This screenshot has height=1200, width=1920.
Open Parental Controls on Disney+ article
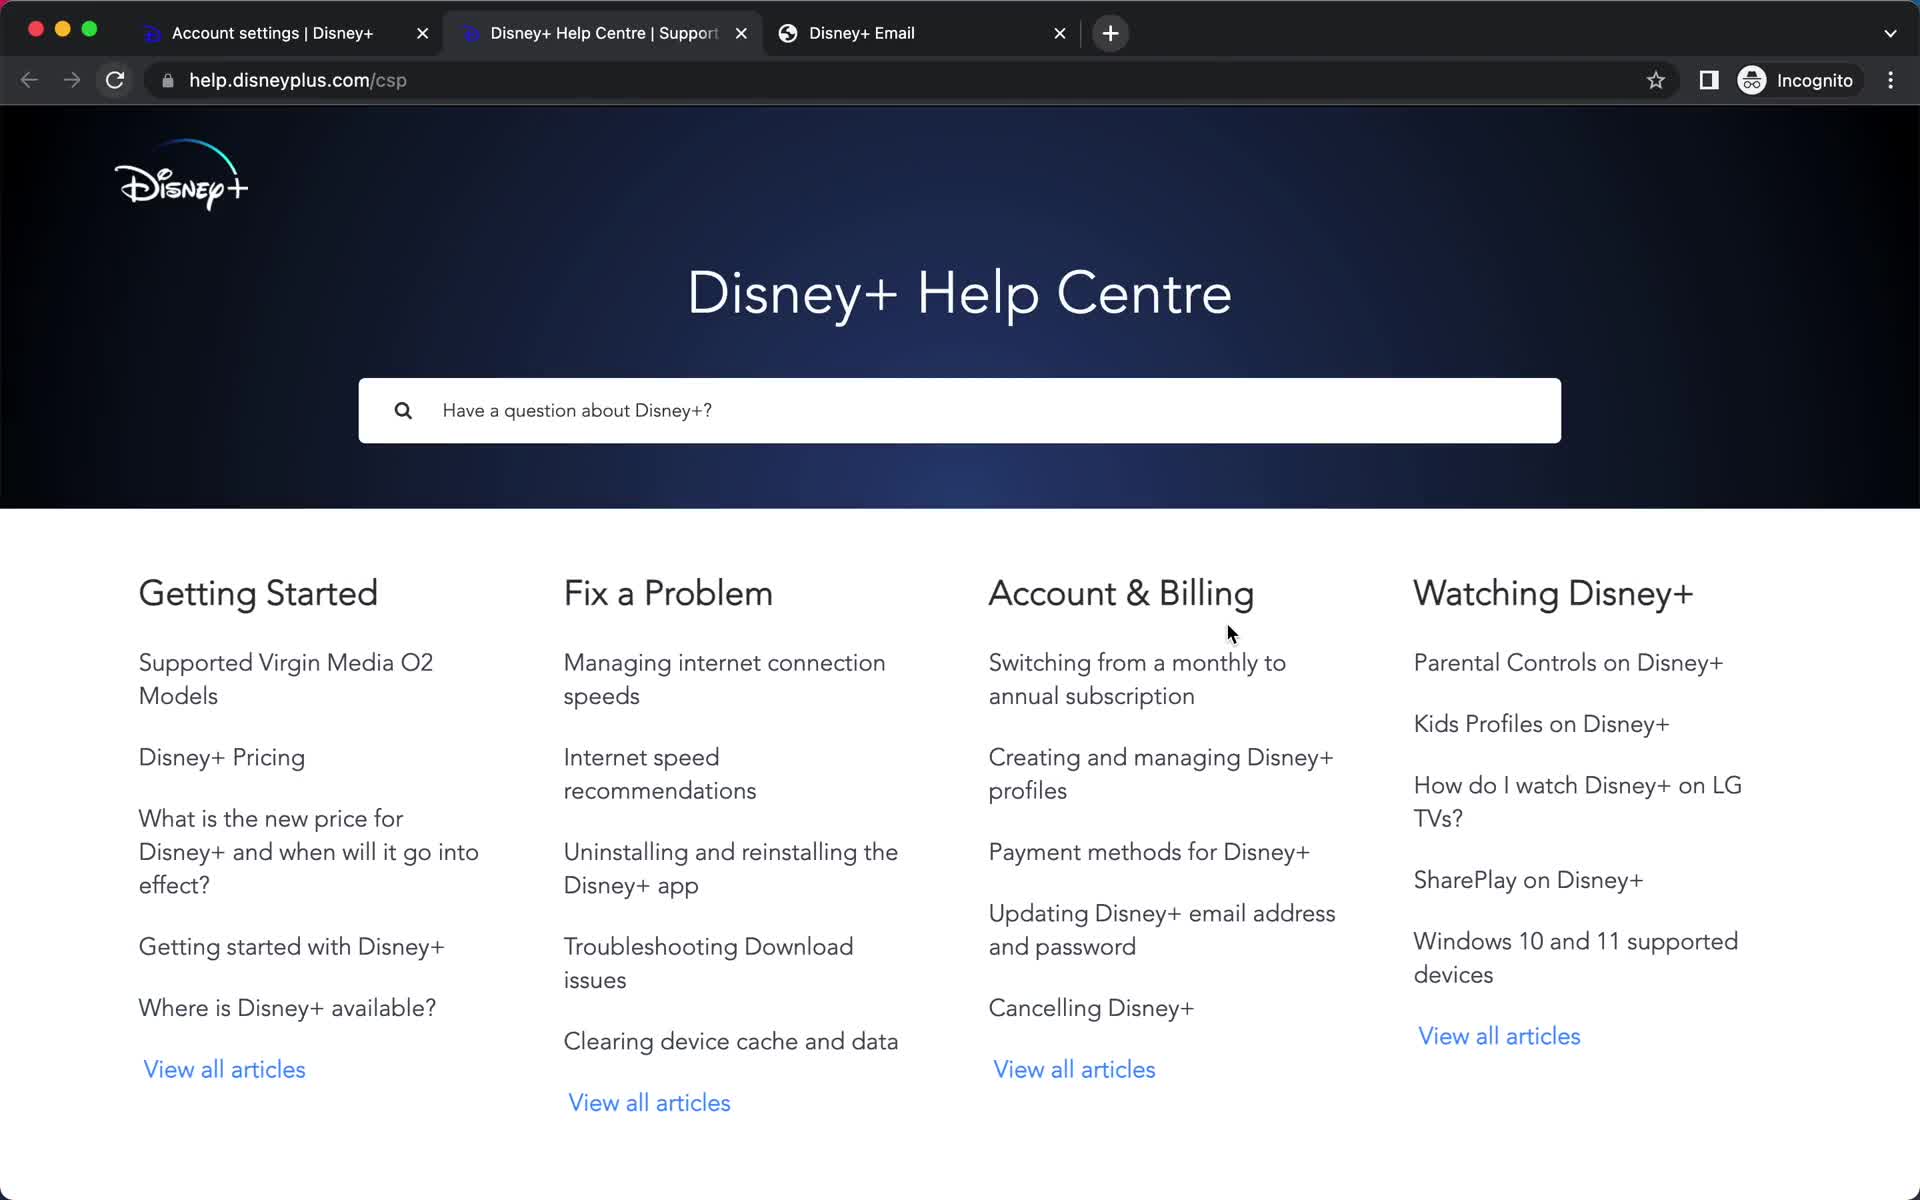click(1568, 663)
